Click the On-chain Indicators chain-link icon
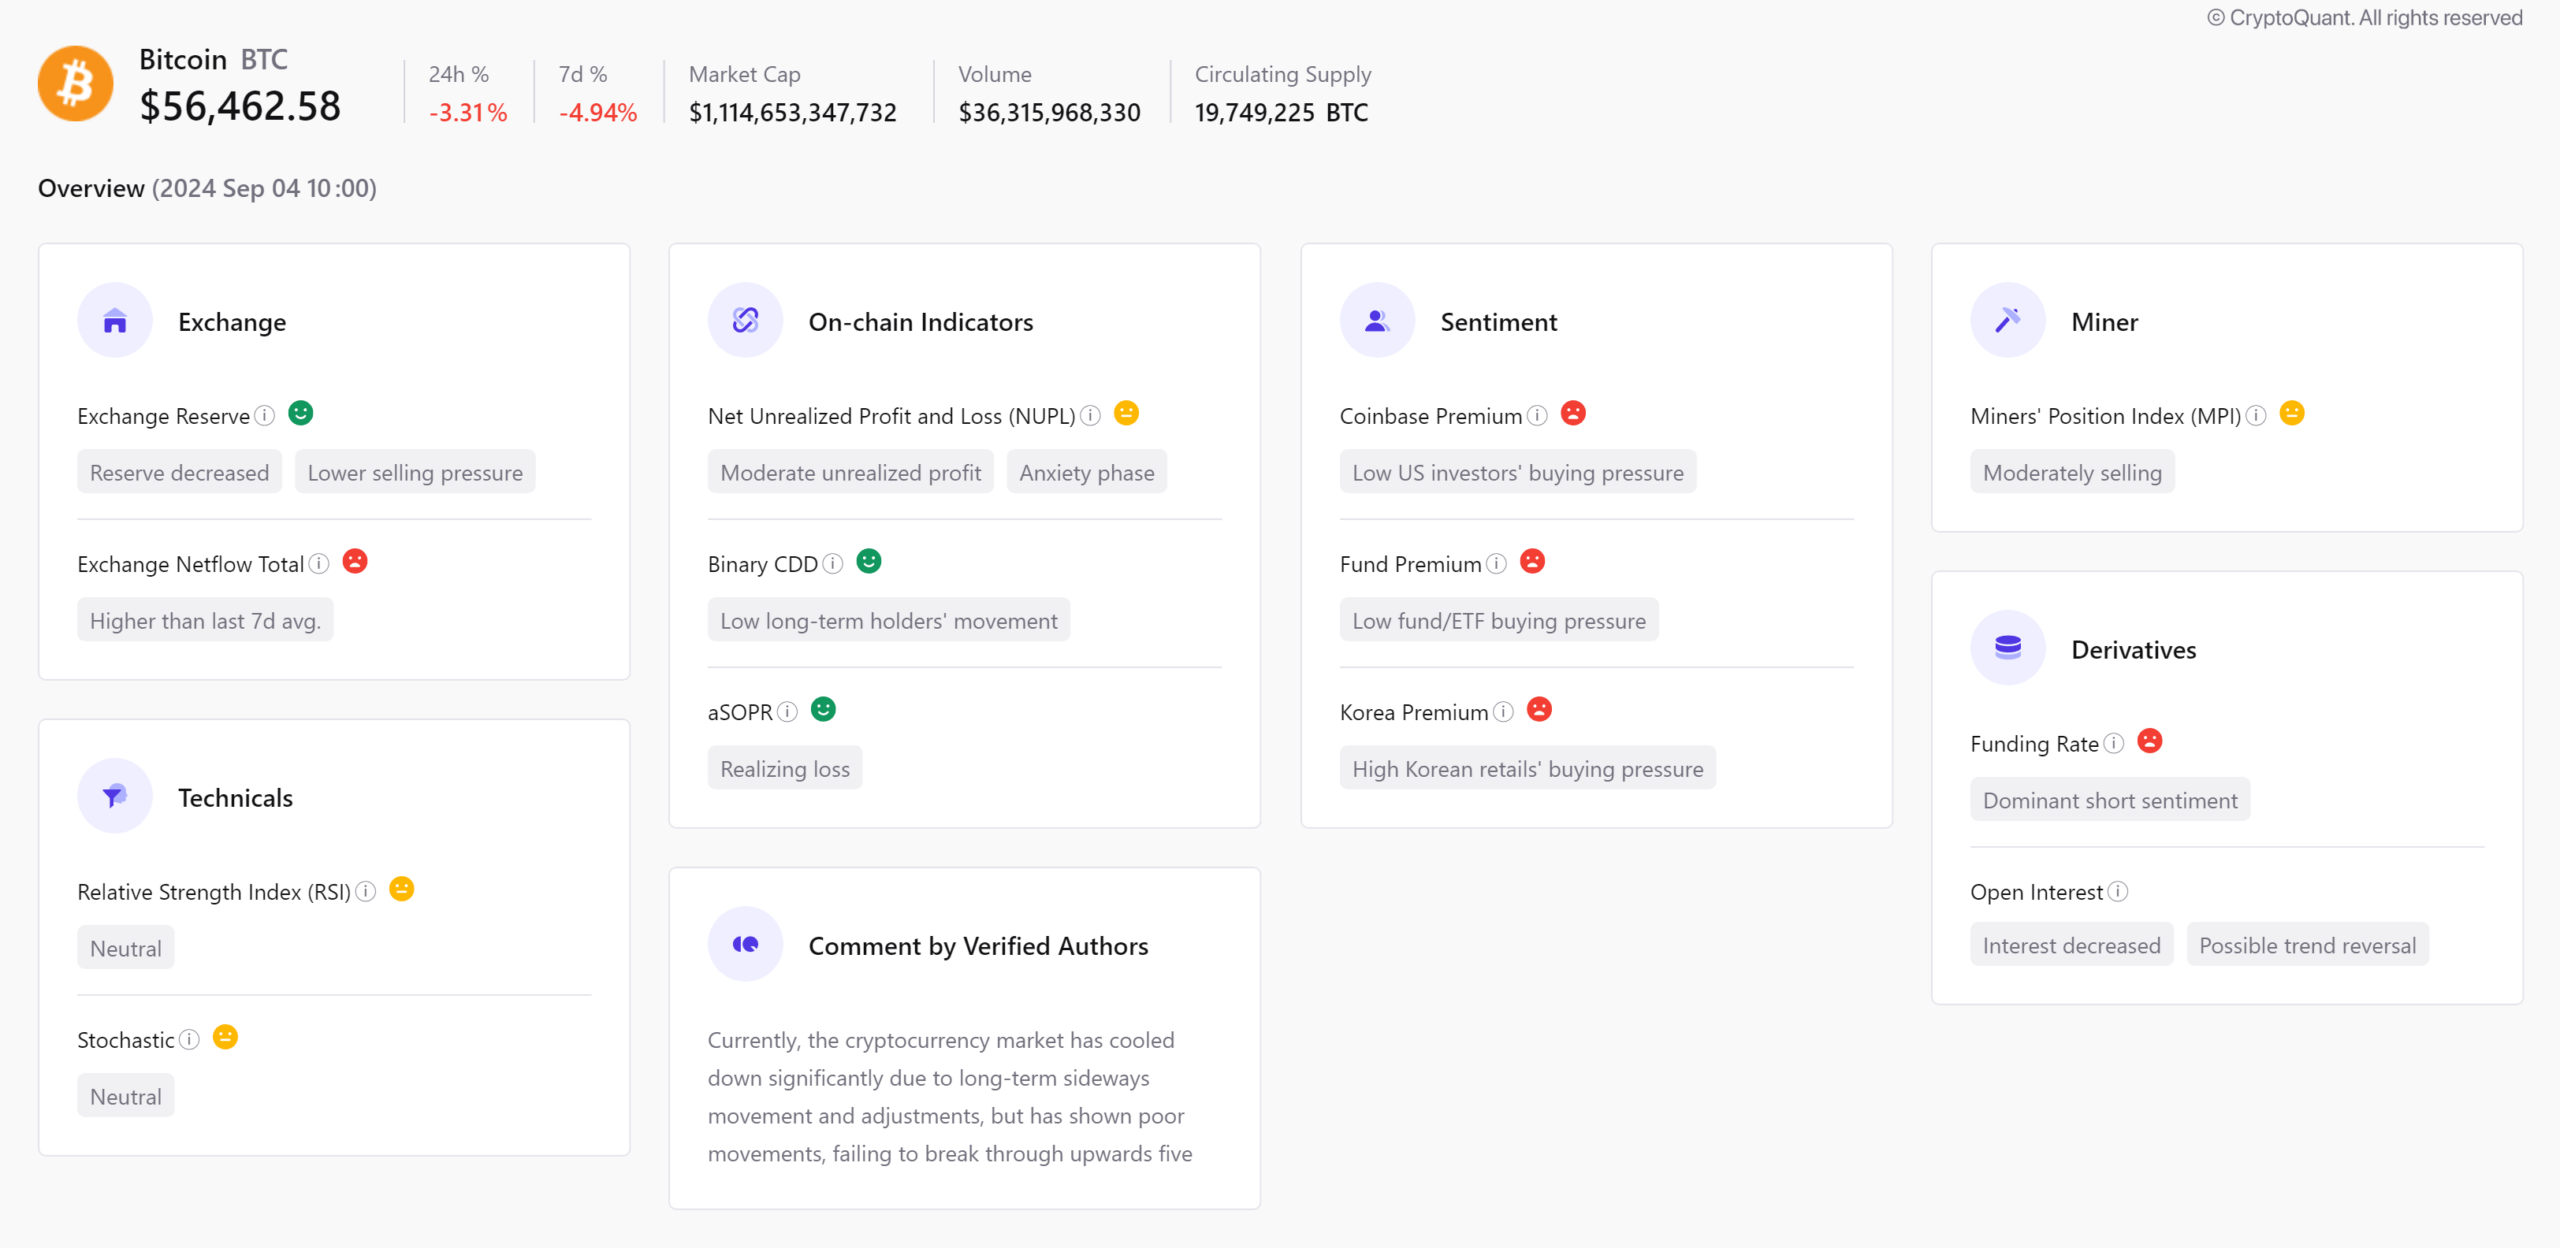Screen dimensions: 2560x1248 745,320
